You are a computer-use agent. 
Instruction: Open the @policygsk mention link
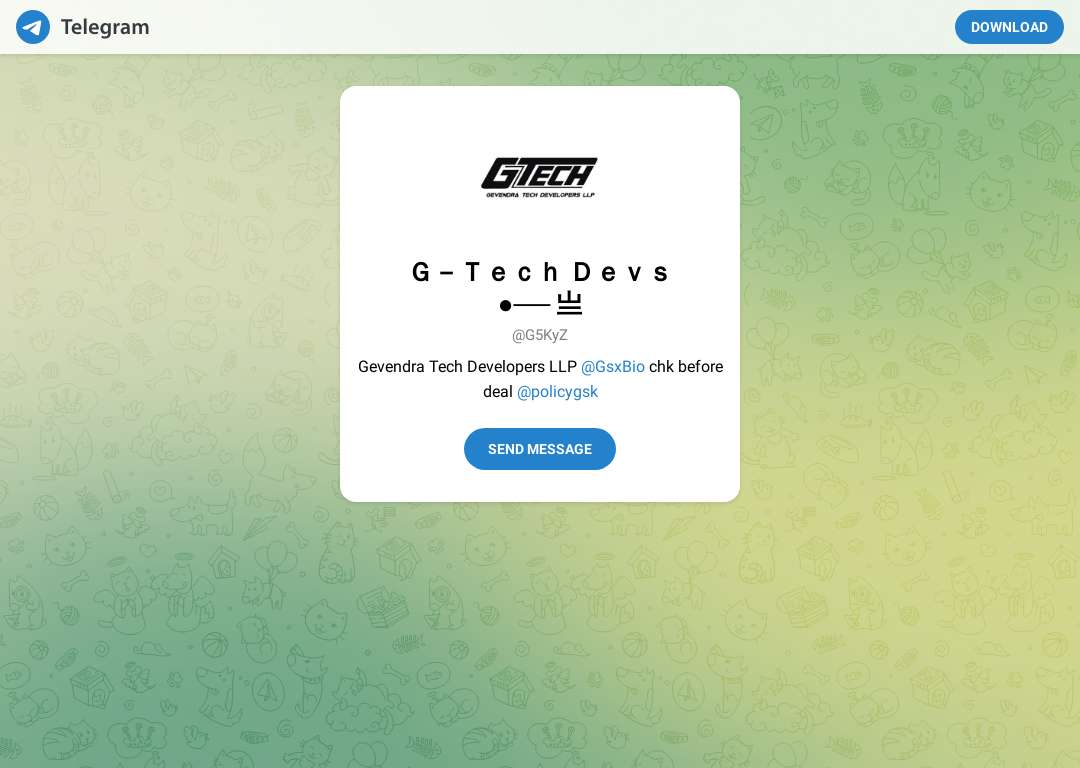pos(557,391)
